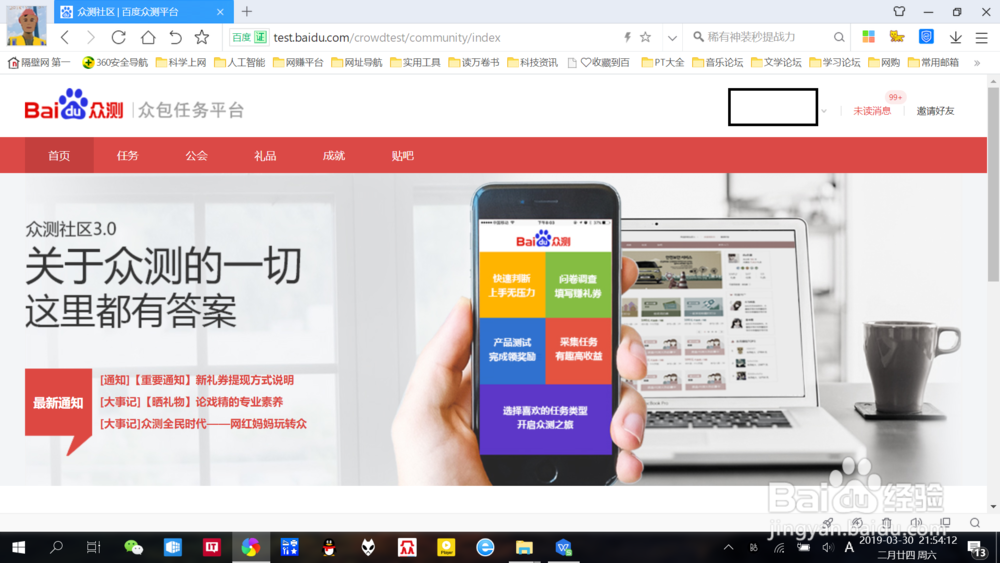Screen dimensions: 1000x563
Task: Open the blue shield extension icon
Action: tap(926, 37)
